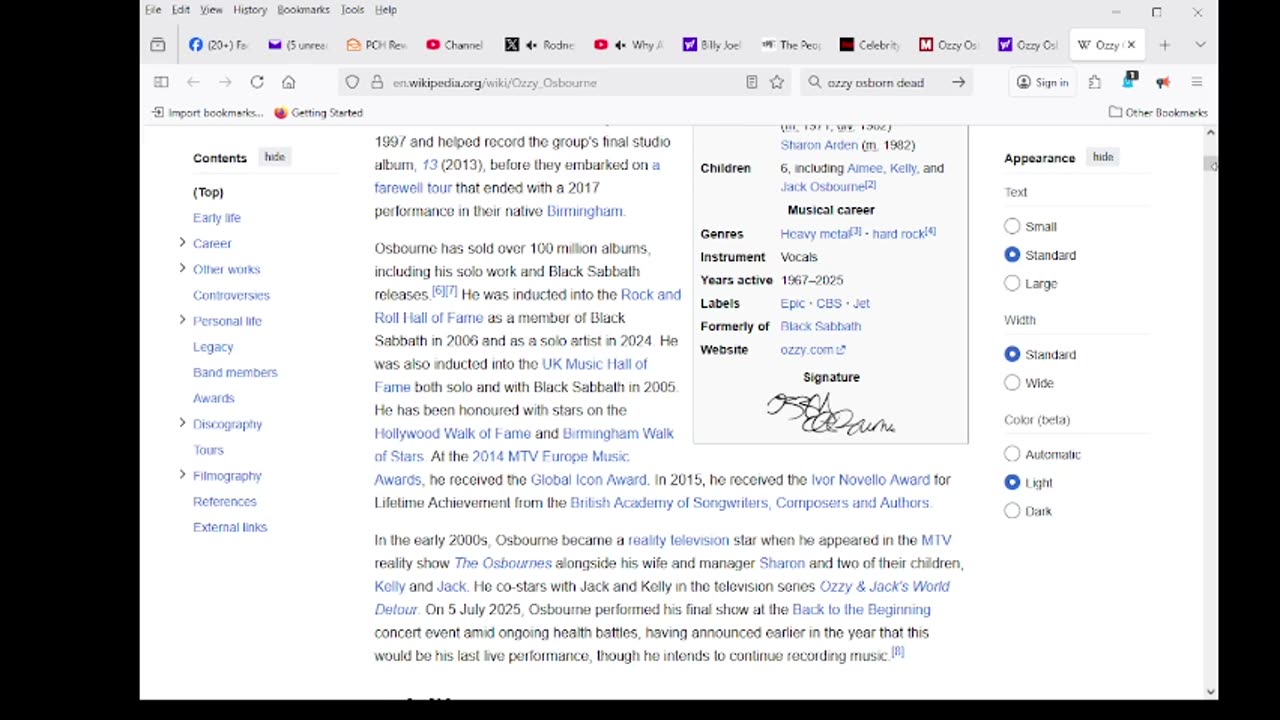1280x720 pixels.
Task: Open the home page
Action: 289,82
